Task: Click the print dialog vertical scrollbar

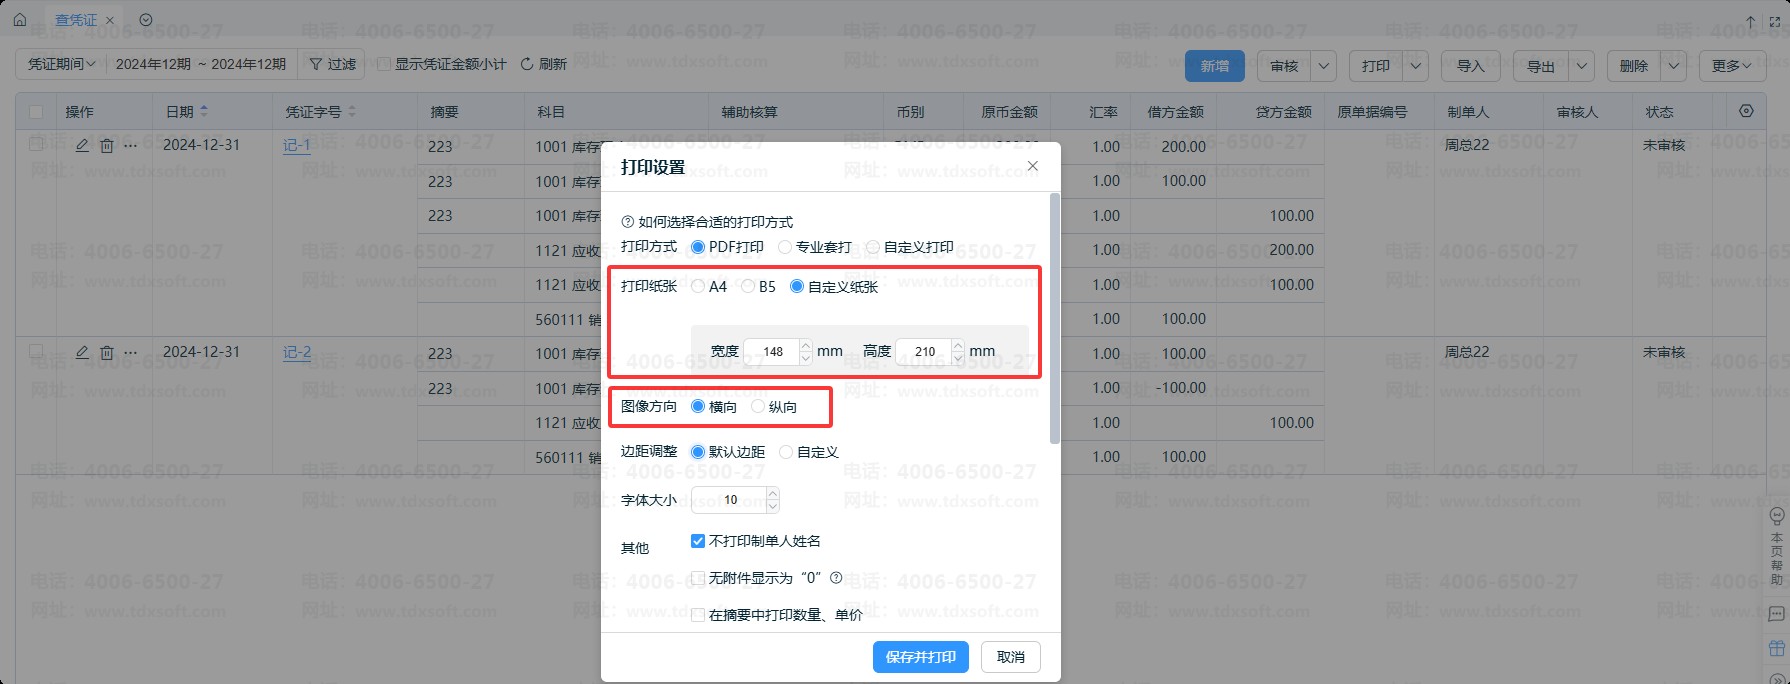Action: point(1054,320)
